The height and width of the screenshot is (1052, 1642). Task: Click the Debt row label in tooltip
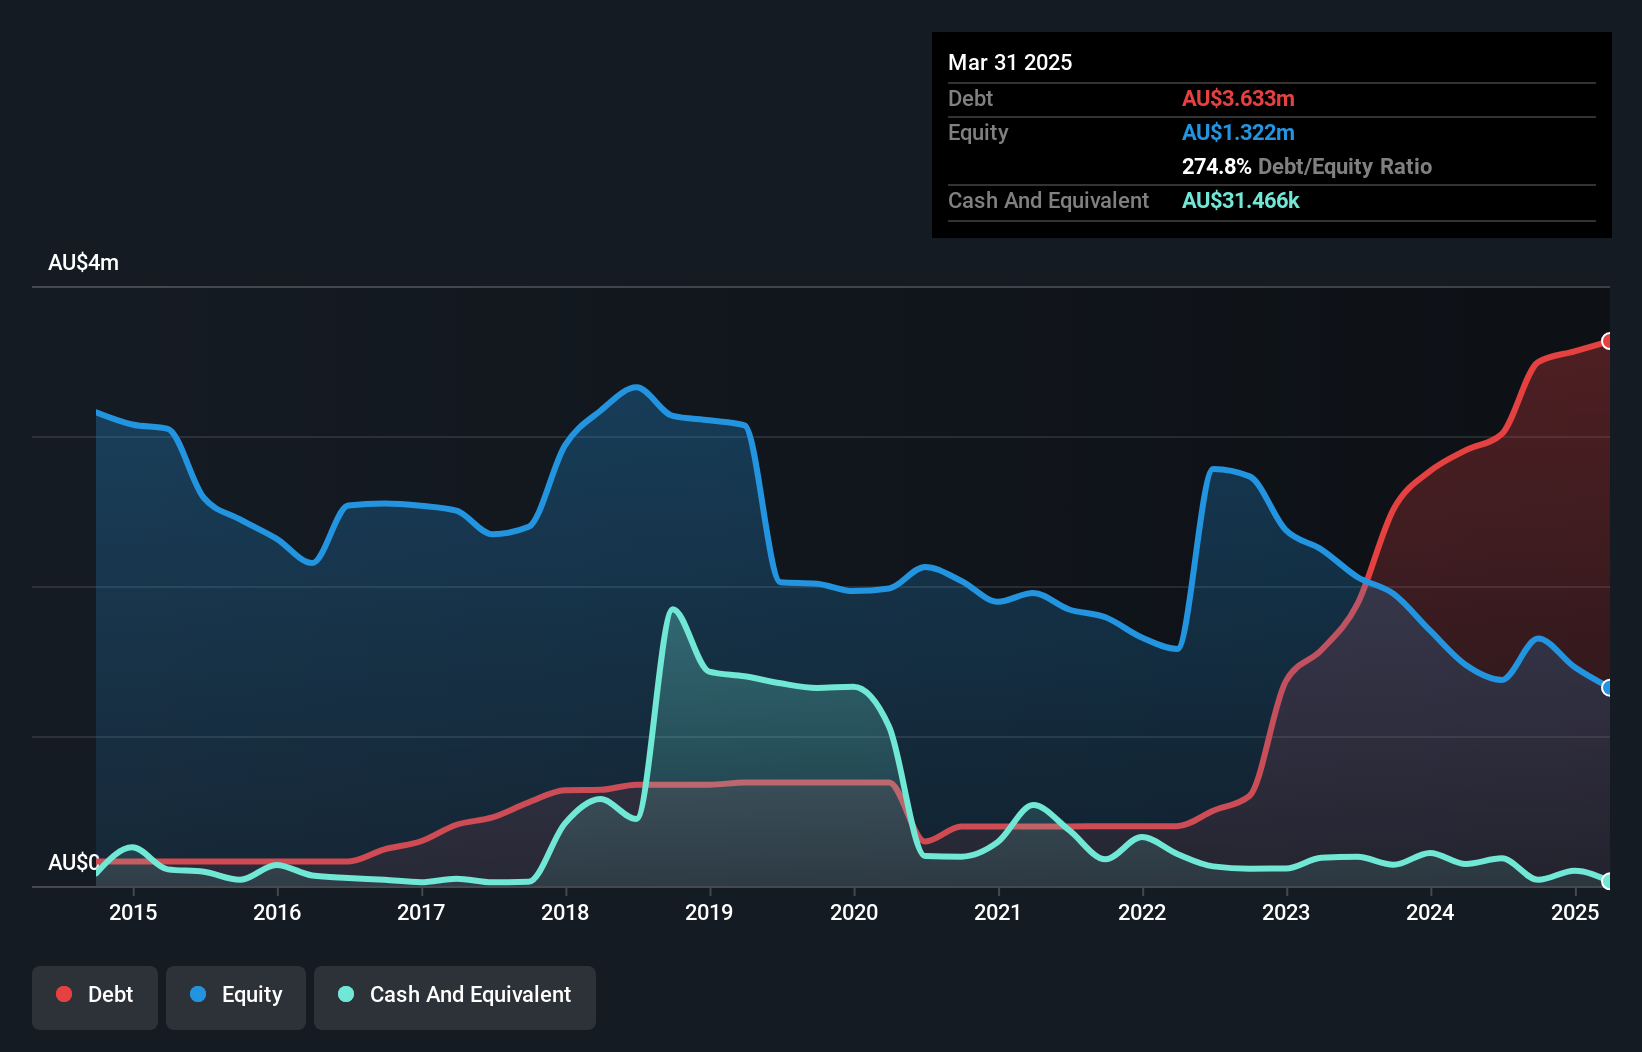pyautogui.click(x=970, y=98)
